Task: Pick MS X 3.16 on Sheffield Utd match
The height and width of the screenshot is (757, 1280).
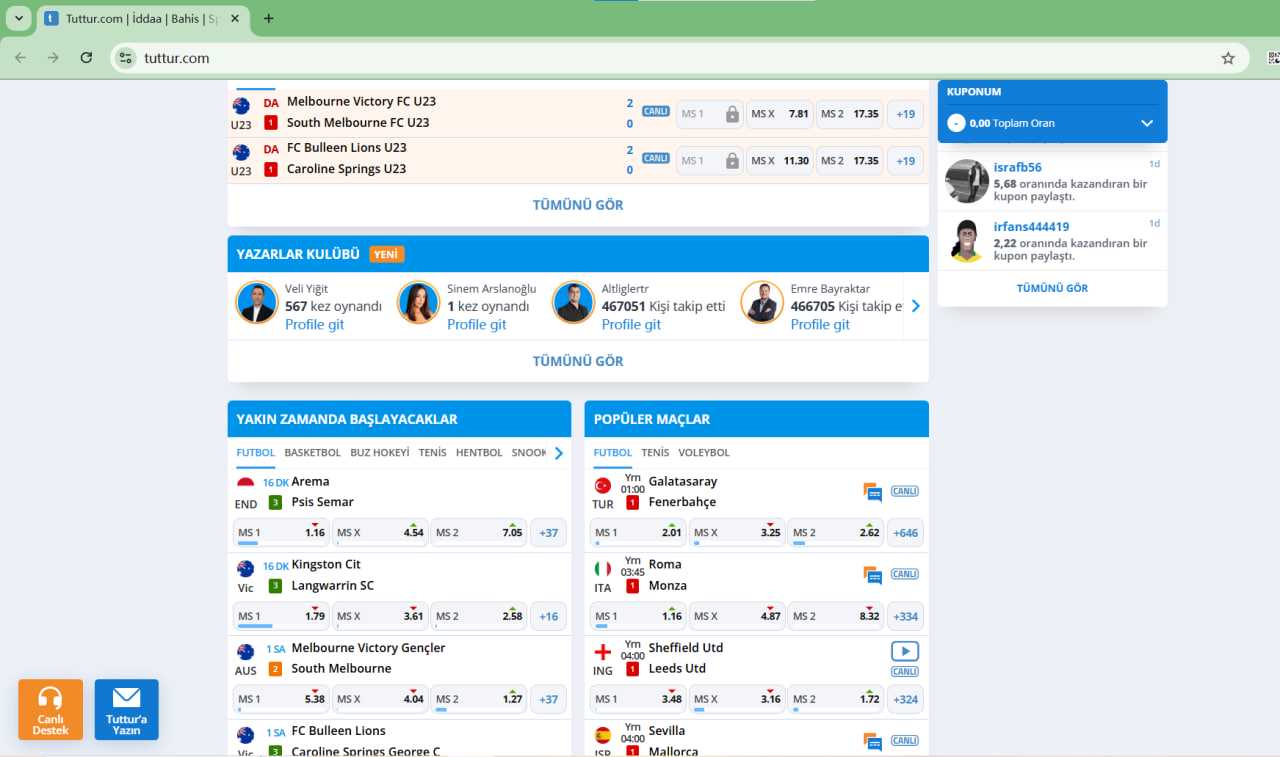Action: [737, 699]
